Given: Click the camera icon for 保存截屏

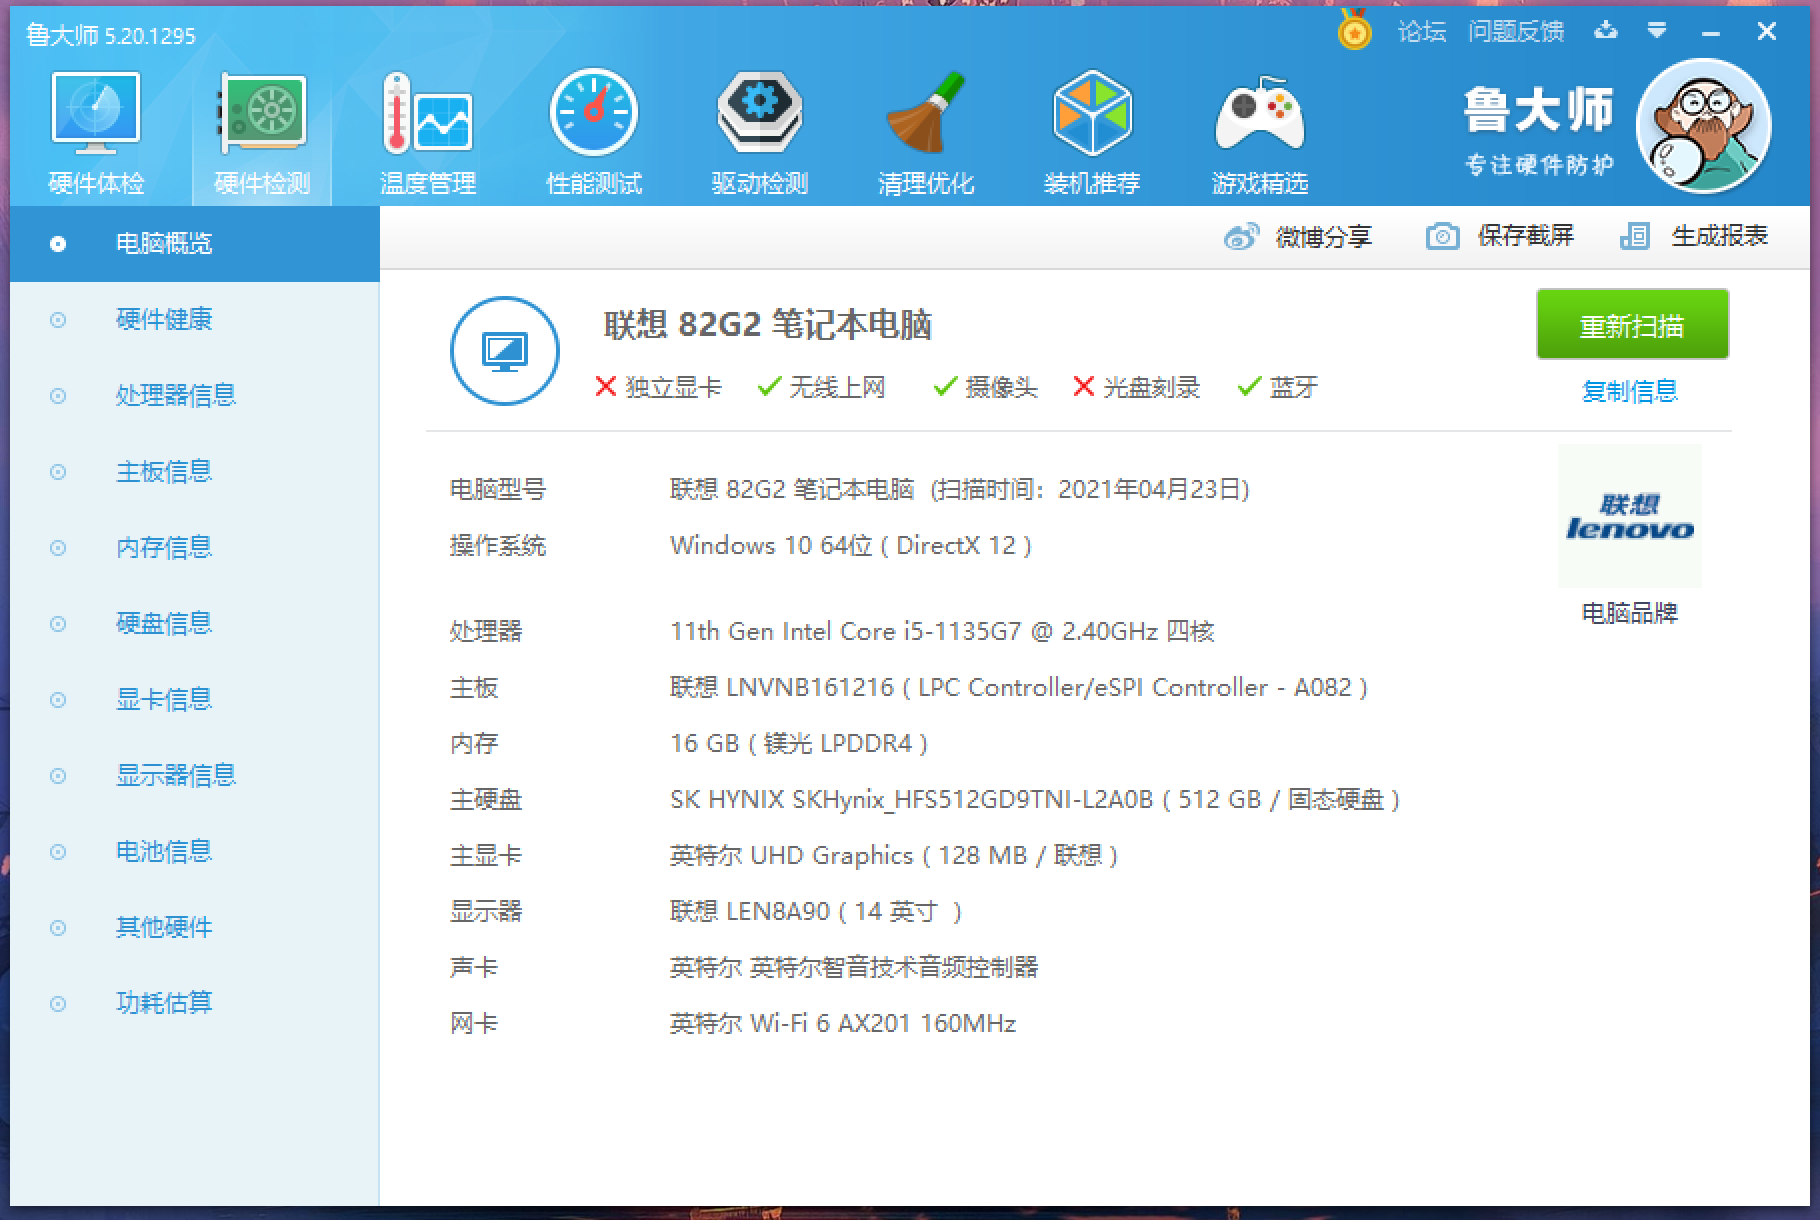Looking at the screenshot, I should coord(1442,237).
